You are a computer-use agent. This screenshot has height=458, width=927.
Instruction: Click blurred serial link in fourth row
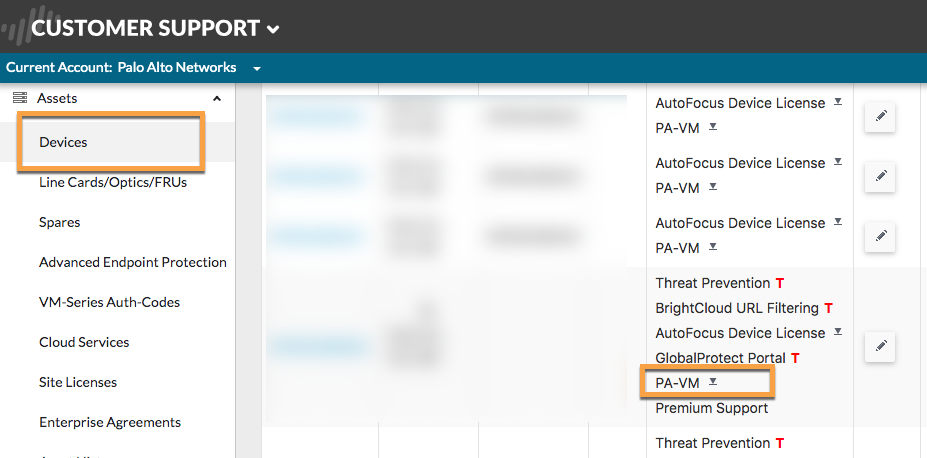[x=317, y=347]
